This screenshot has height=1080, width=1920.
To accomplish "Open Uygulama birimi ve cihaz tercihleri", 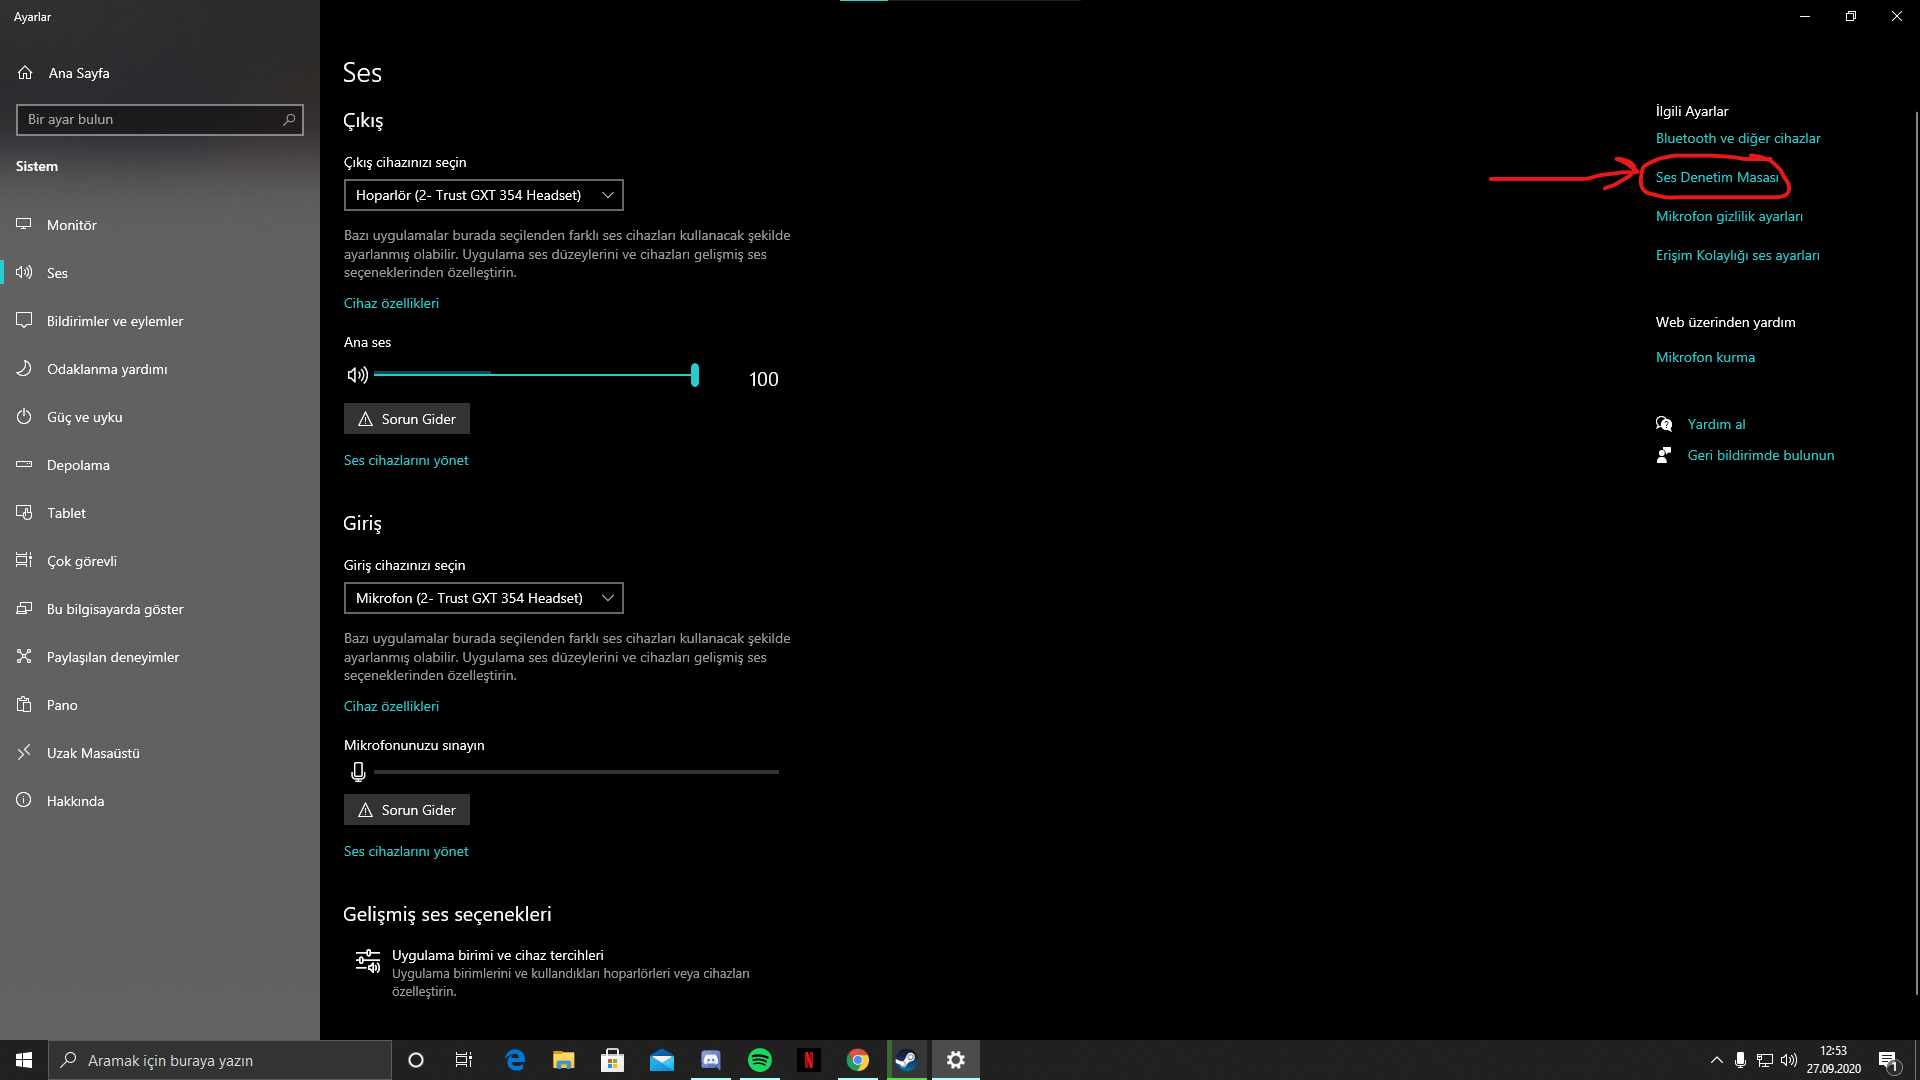I will [x=497, y=955].
